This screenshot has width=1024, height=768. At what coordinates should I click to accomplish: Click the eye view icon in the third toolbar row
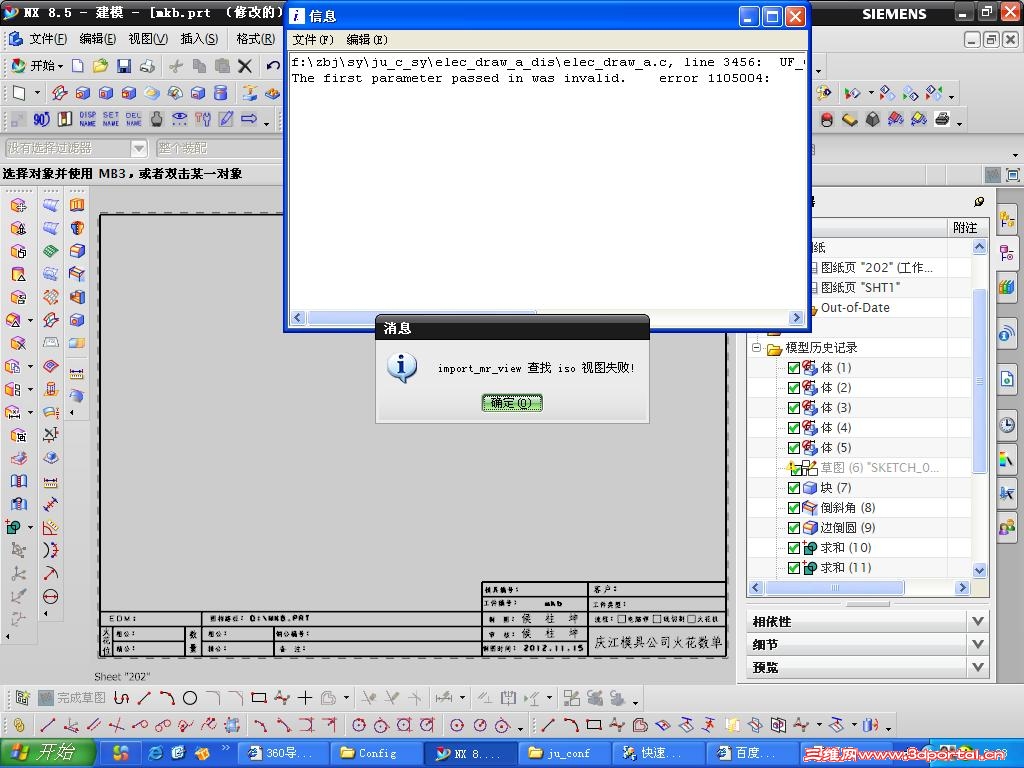(x=180, y=119)
